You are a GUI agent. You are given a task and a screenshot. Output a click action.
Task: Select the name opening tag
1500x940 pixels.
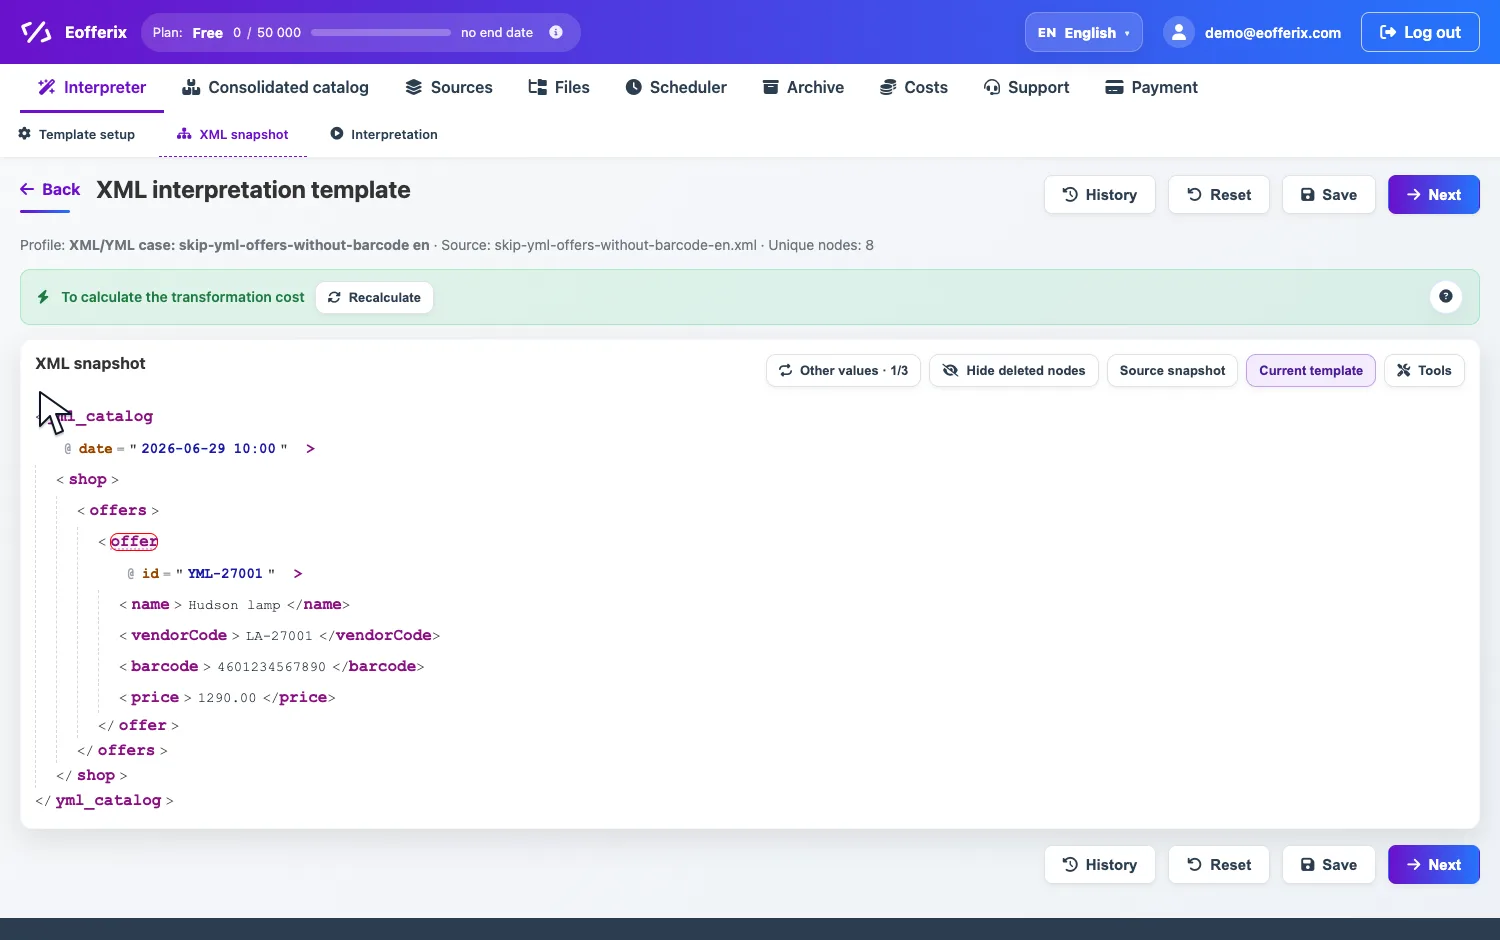150,604
